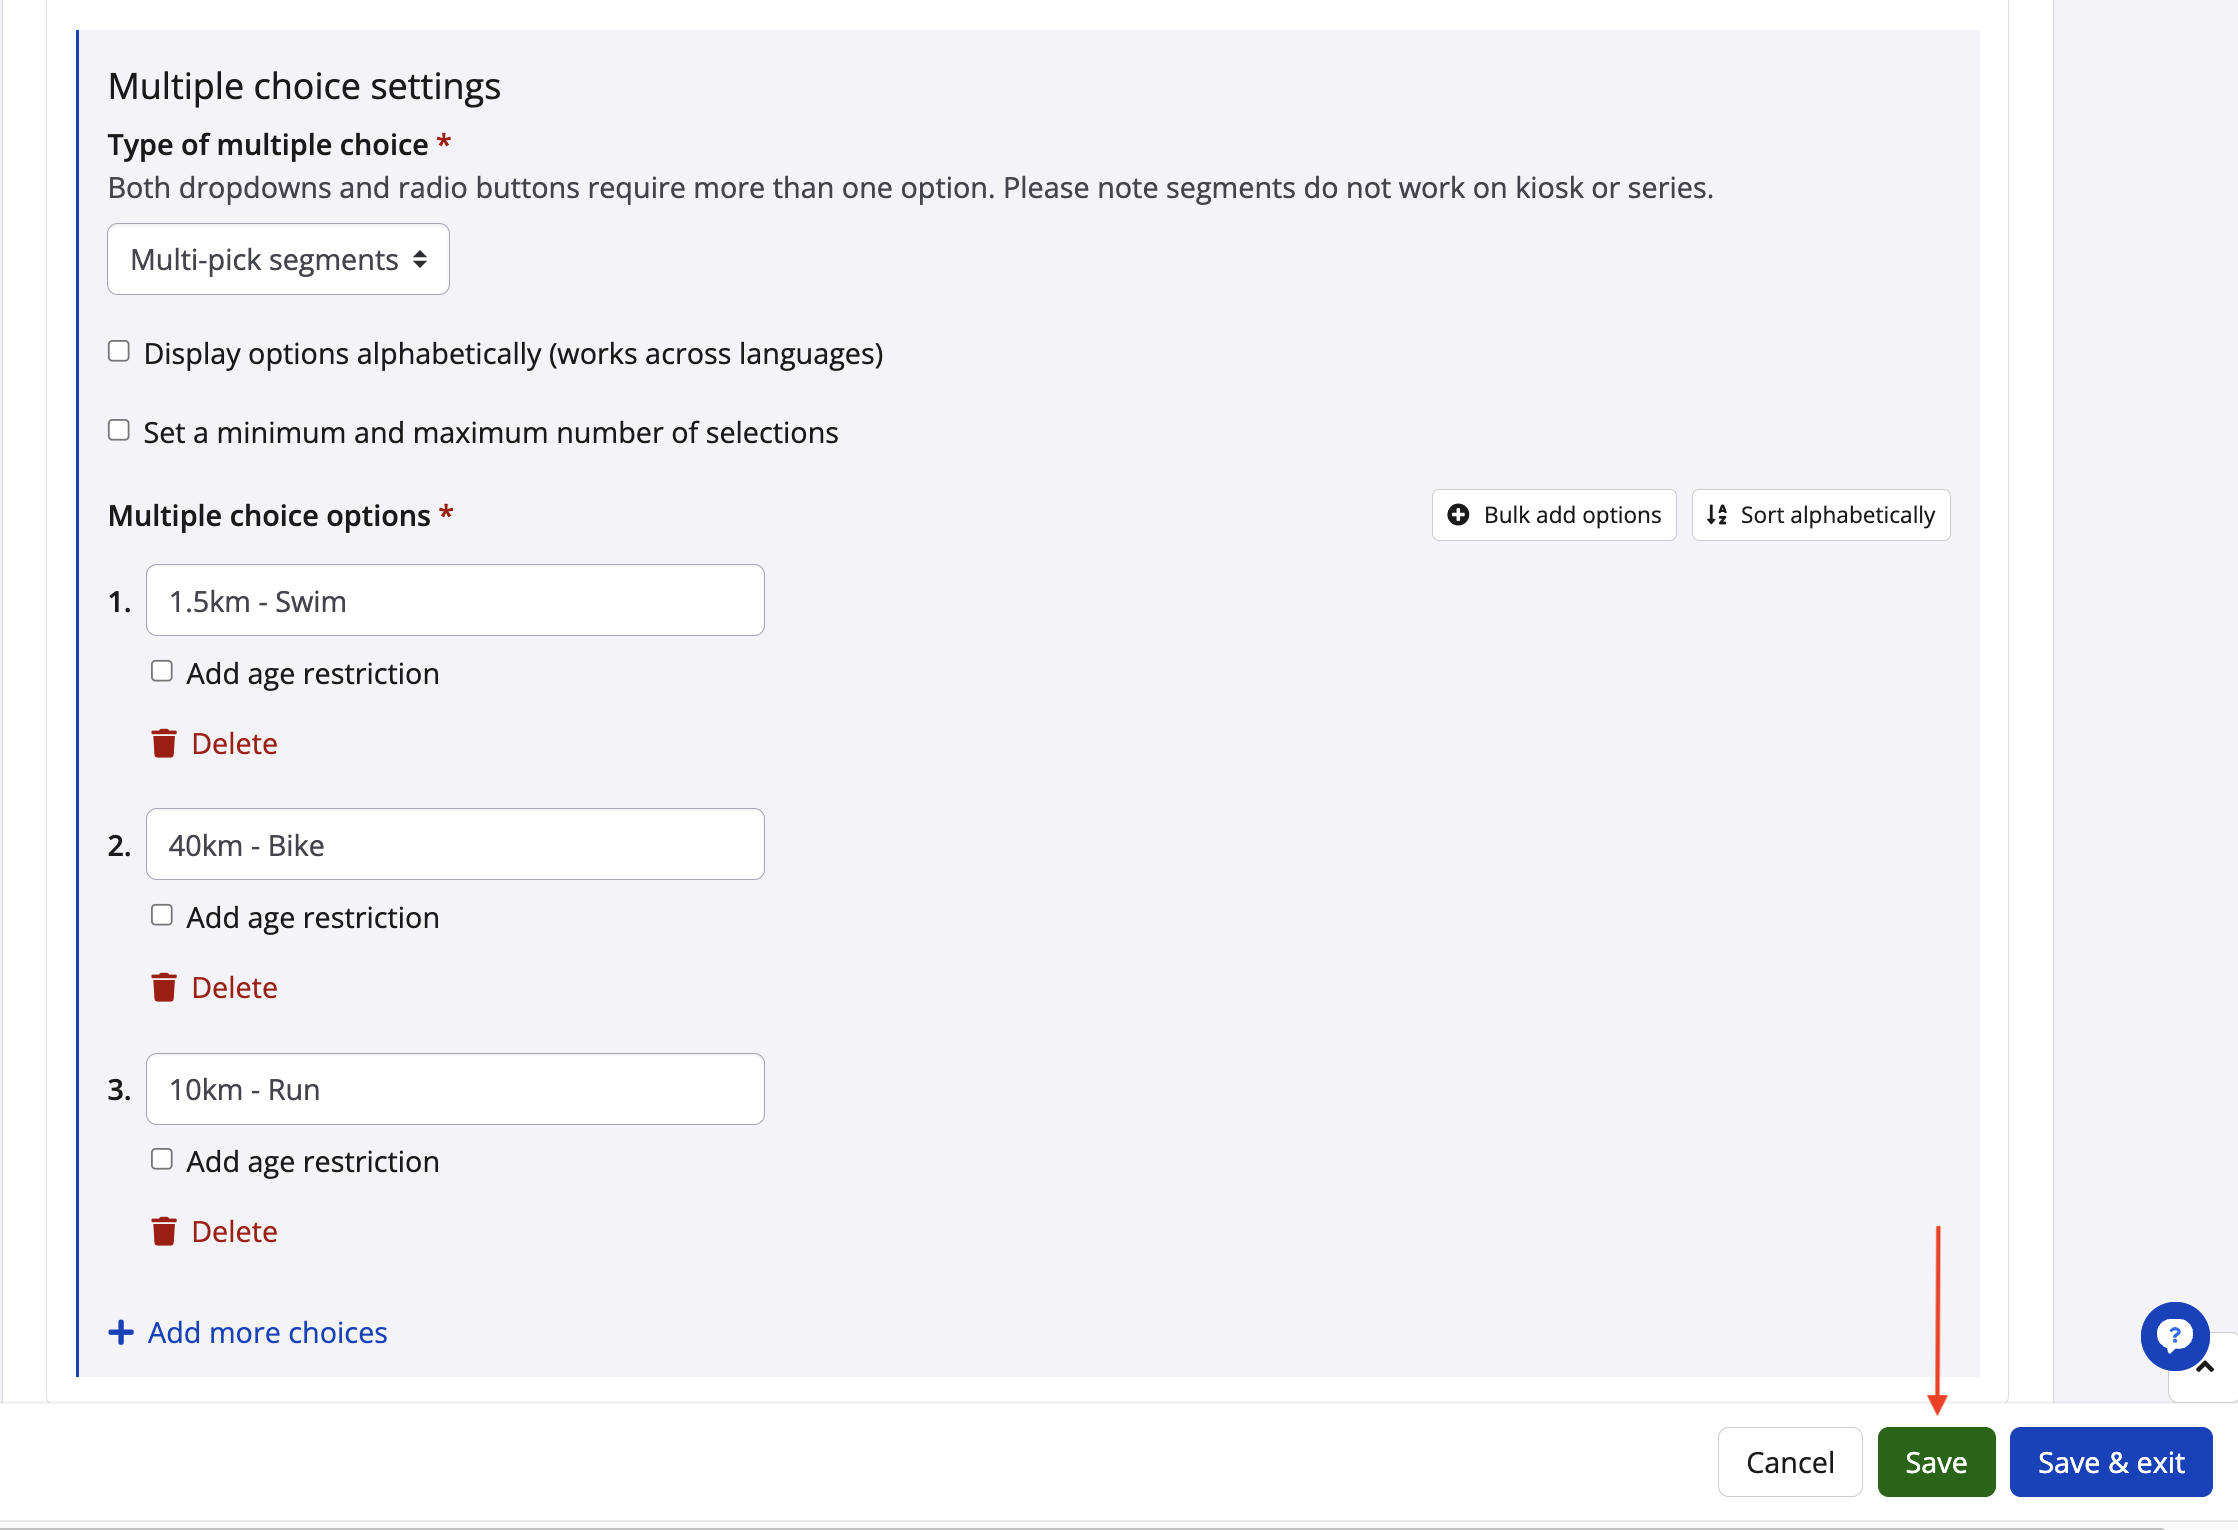Enable Display options alphabetically checkbox
Viewport: 2238px width, 1530px height.
(x=119, y=351)
